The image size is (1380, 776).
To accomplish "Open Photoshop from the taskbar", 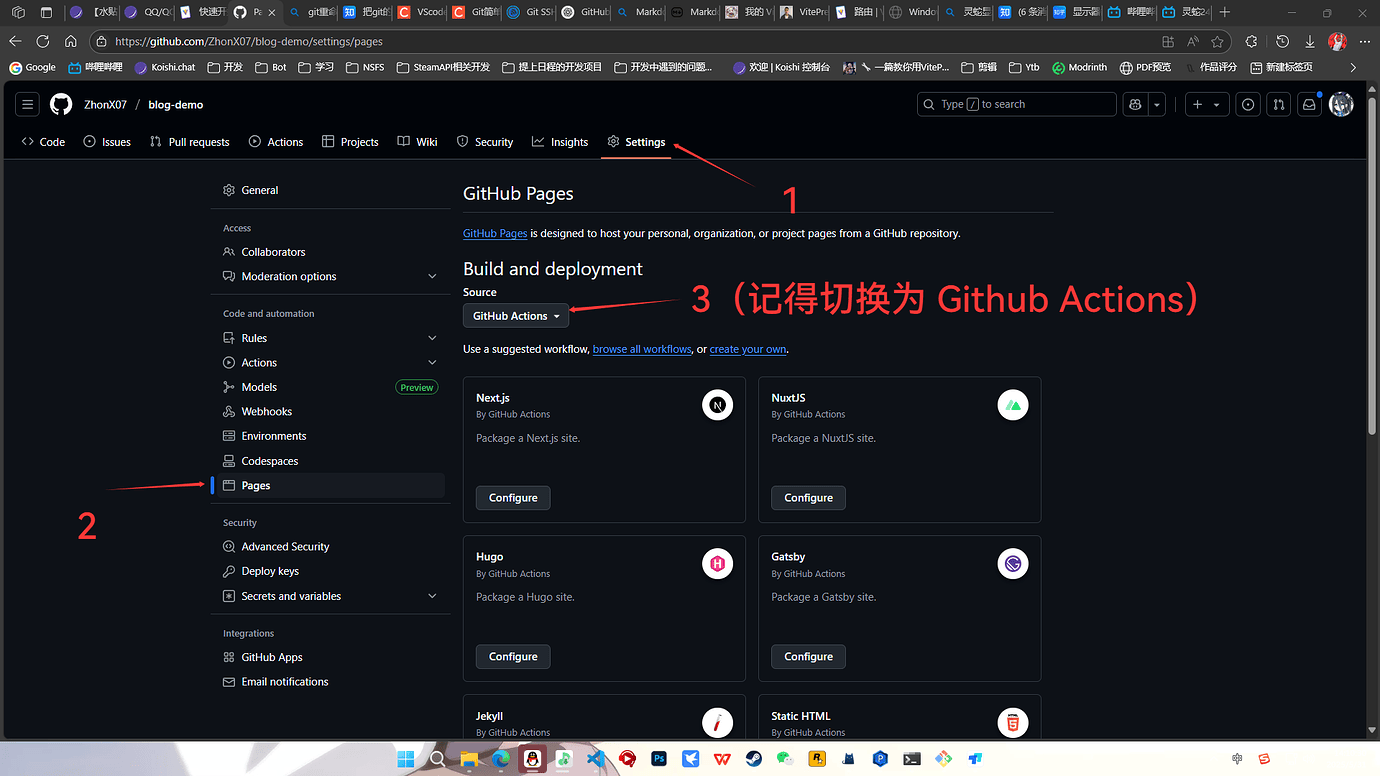I will [659, 759].
